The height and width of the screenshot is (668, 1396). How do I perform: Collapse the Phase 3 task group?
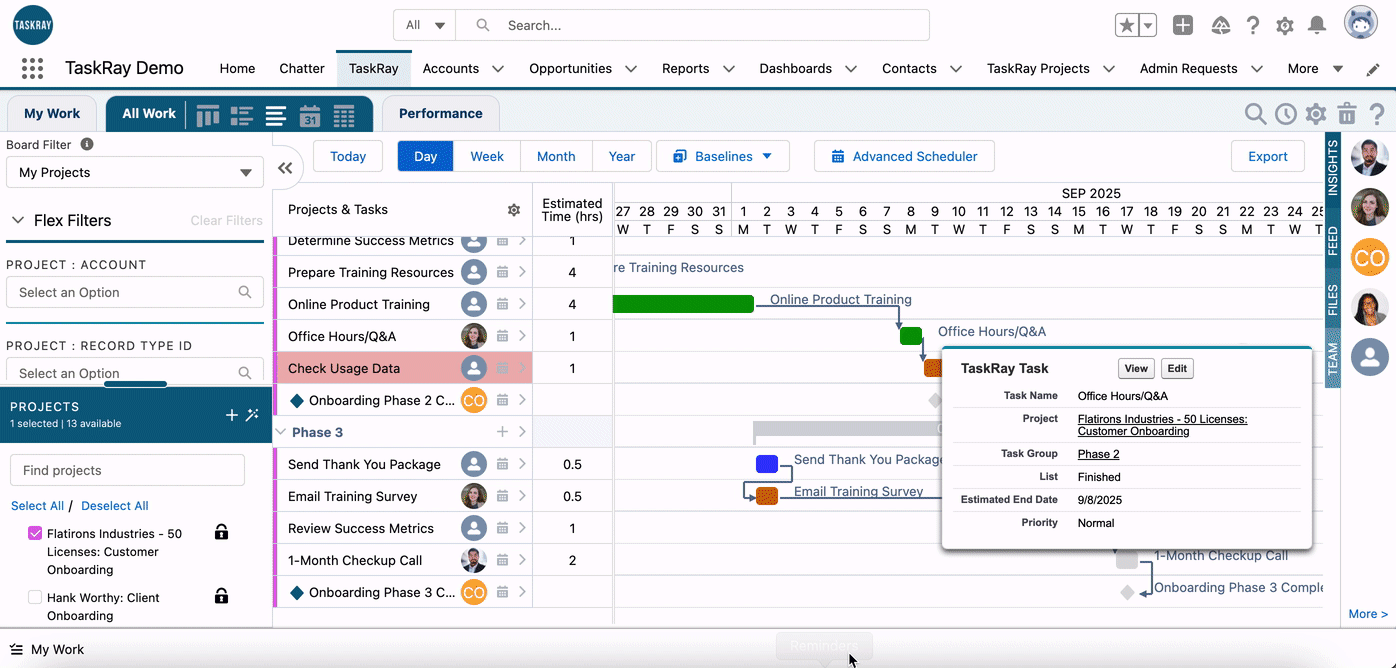click(x=279, y=433)
